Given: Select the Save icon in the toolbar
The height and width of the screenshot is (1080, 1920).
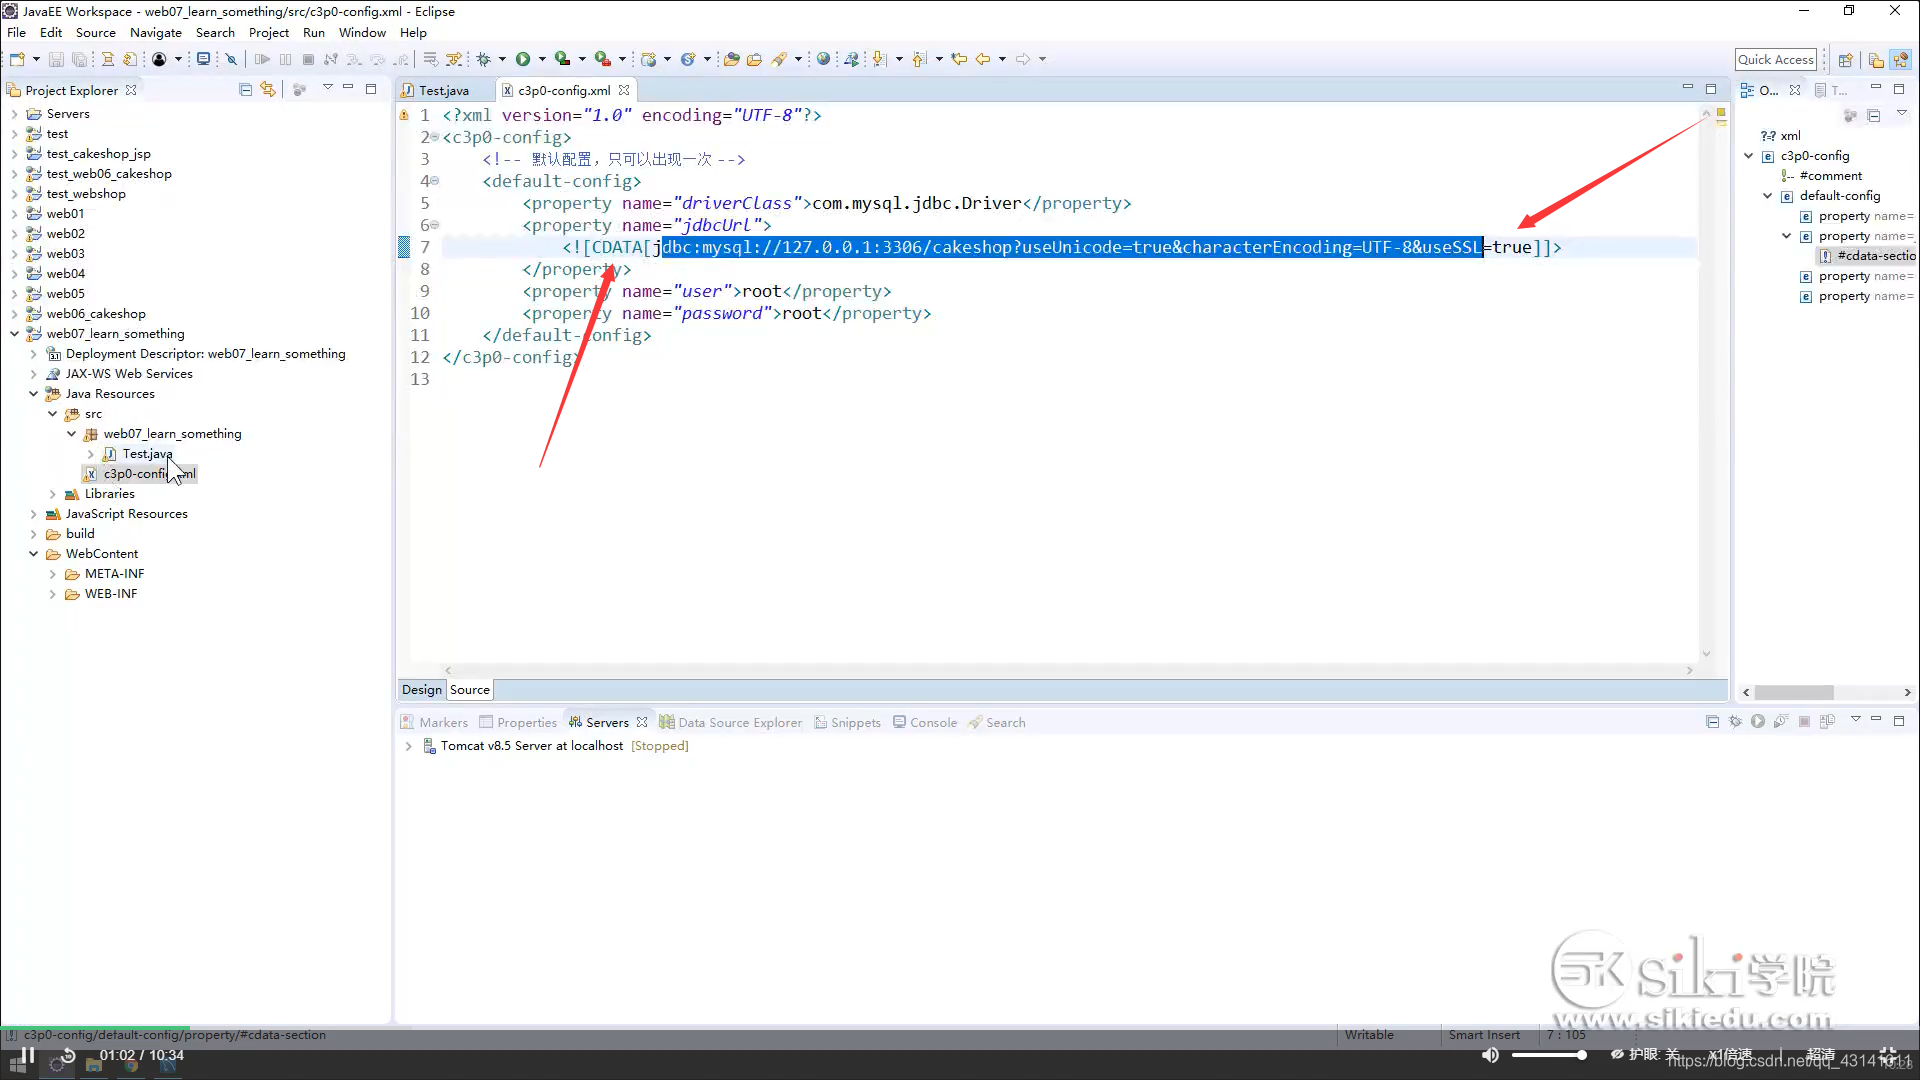Looking at the screenshot, I should pos(56,59).
